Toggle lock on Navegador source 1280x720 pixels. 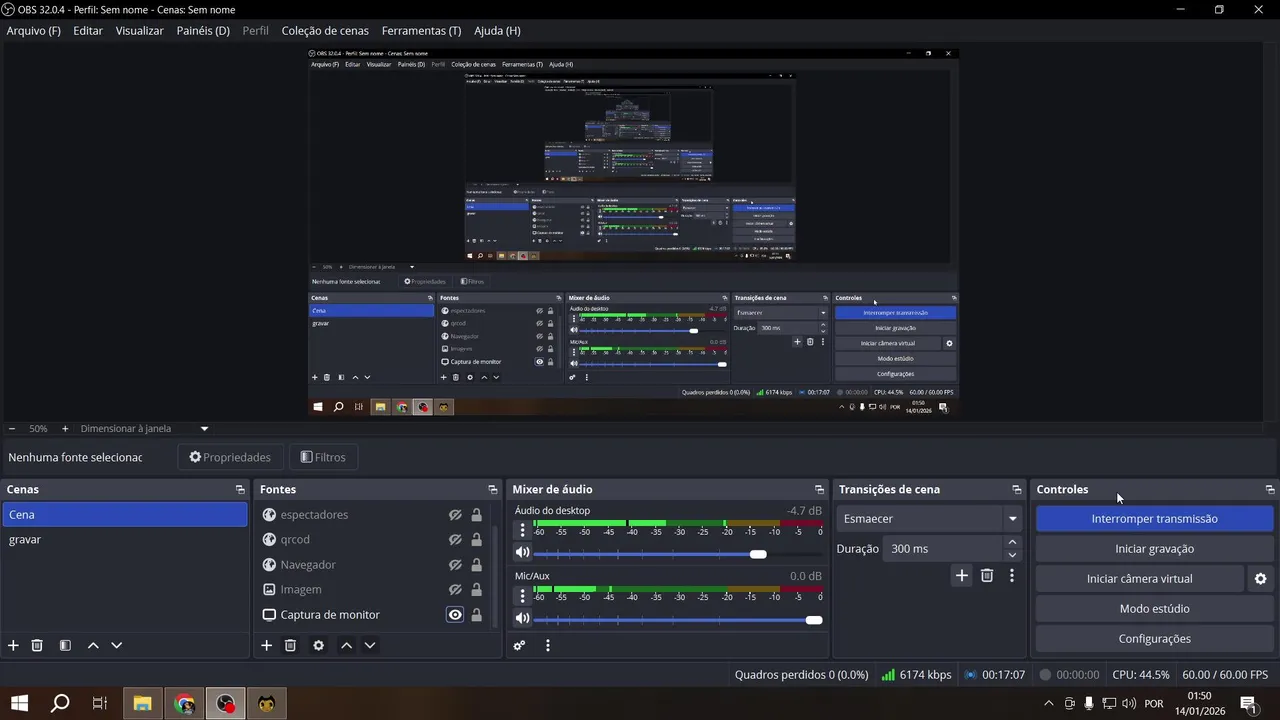tap(476, 564)
